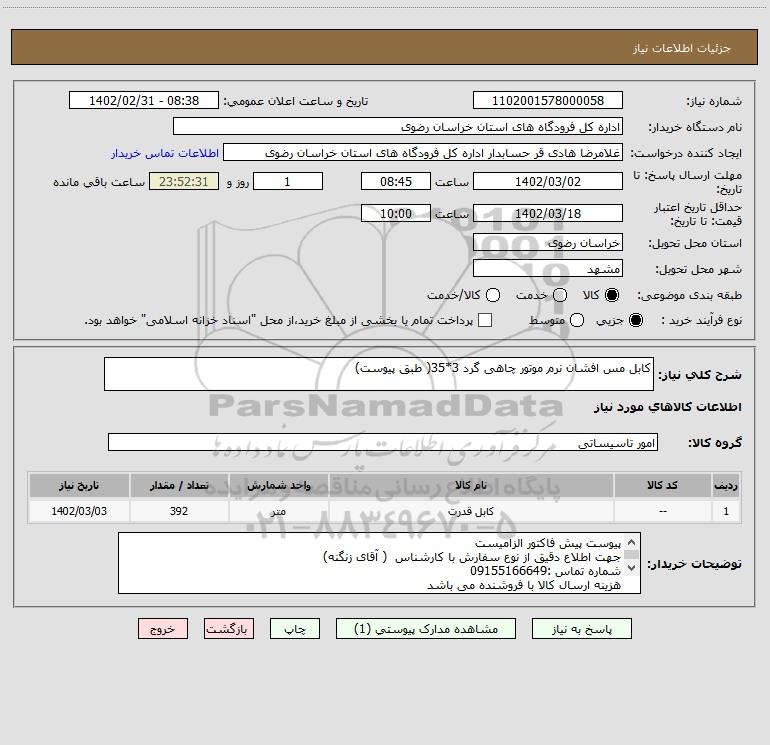The image size is (770, 745).
Task: Click the چاپ print button
Action: tap(295, 629)
